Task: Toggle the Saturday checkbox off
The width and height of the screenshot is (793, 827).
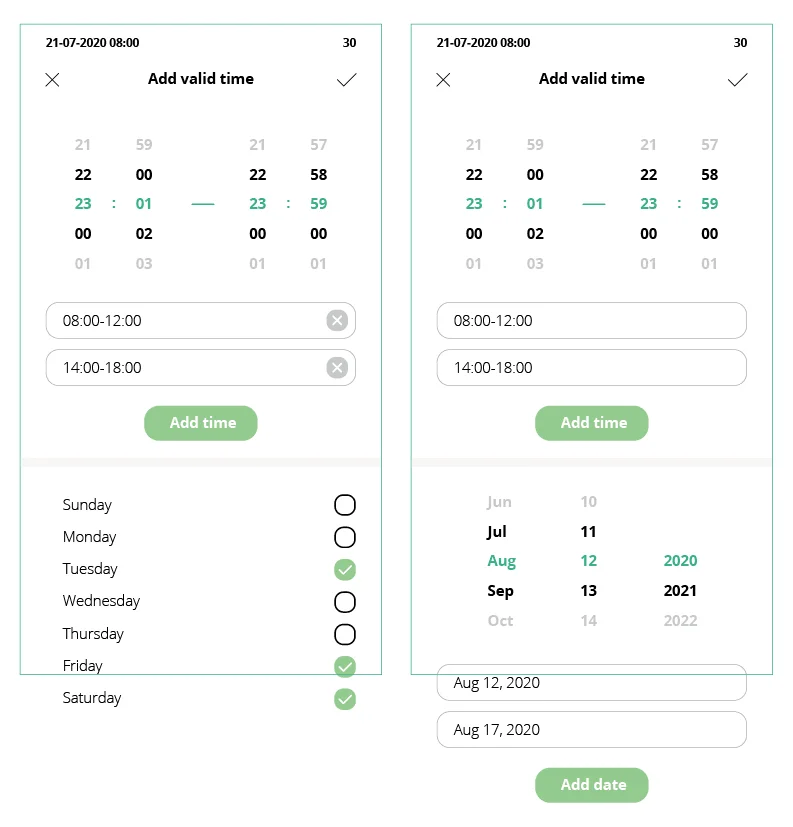Action: click(x=345, y=699)
